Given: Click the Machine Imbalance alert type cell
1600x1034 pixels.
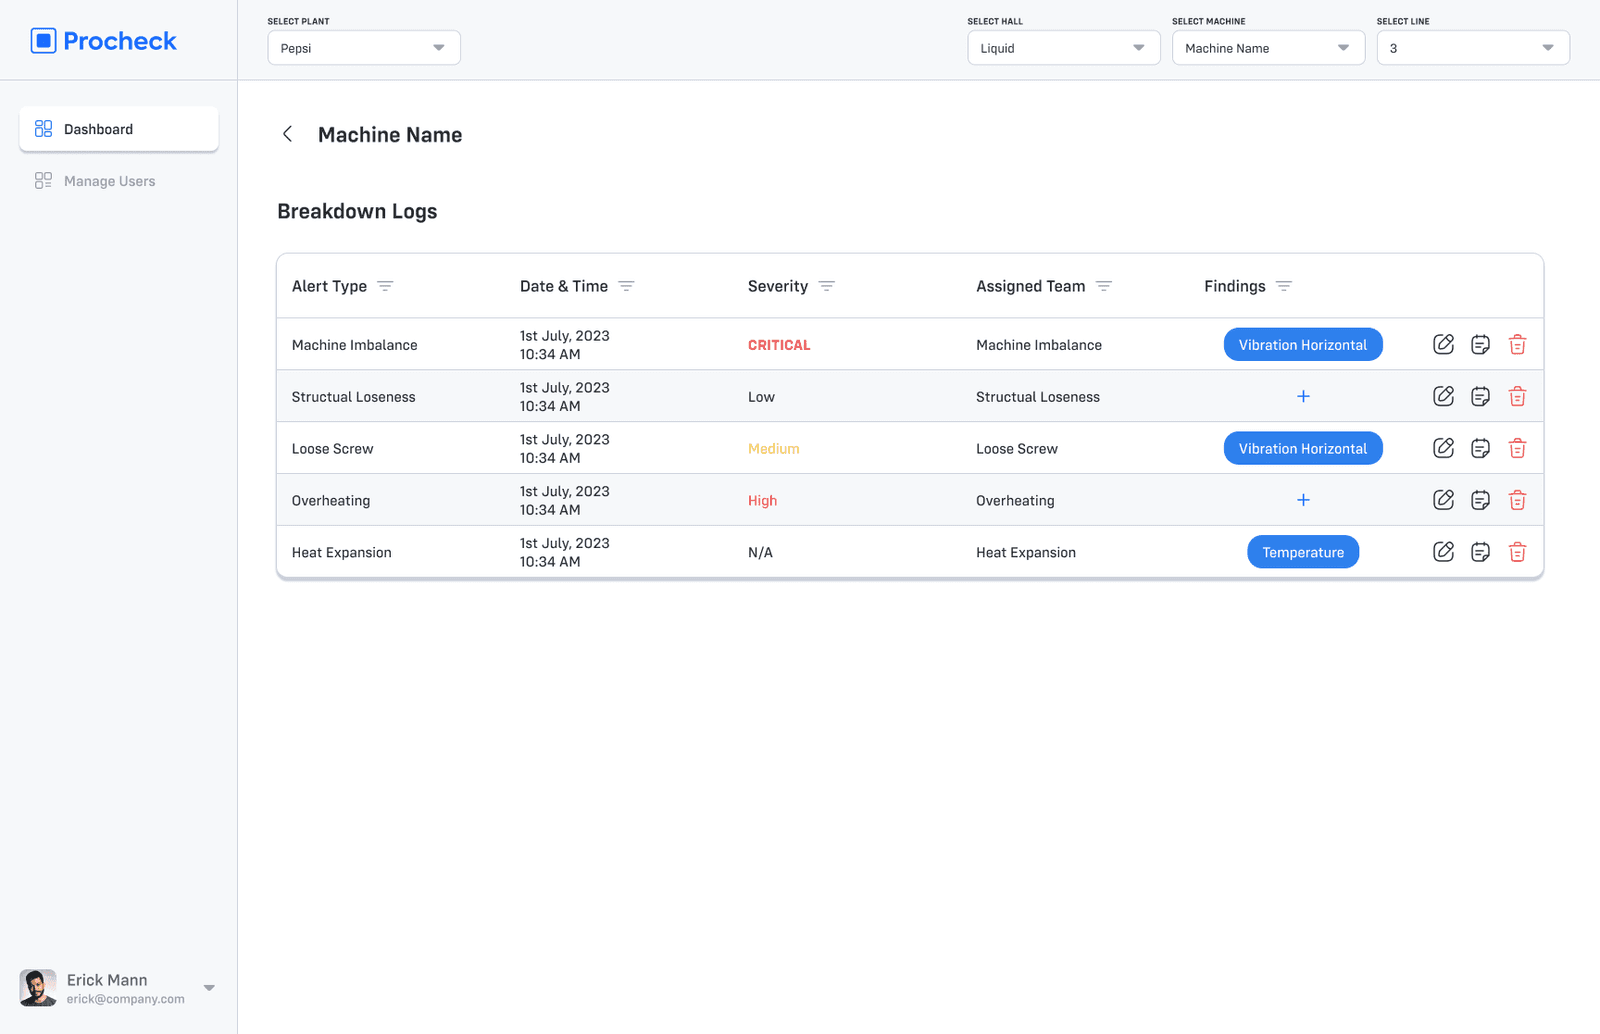Looking at the screenshot, I should [x=354, y=345].
